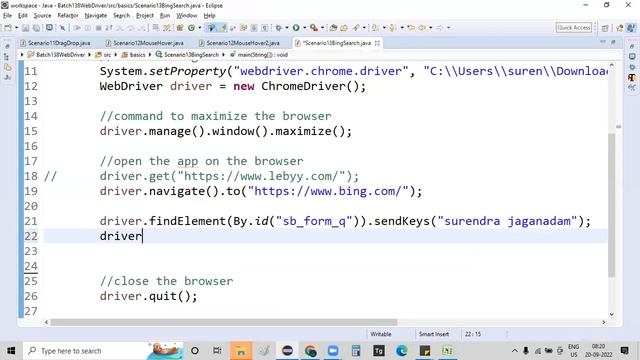Click the Smart Insert status entry
This screenshot has width=640, height=360.
click(434, 334)
